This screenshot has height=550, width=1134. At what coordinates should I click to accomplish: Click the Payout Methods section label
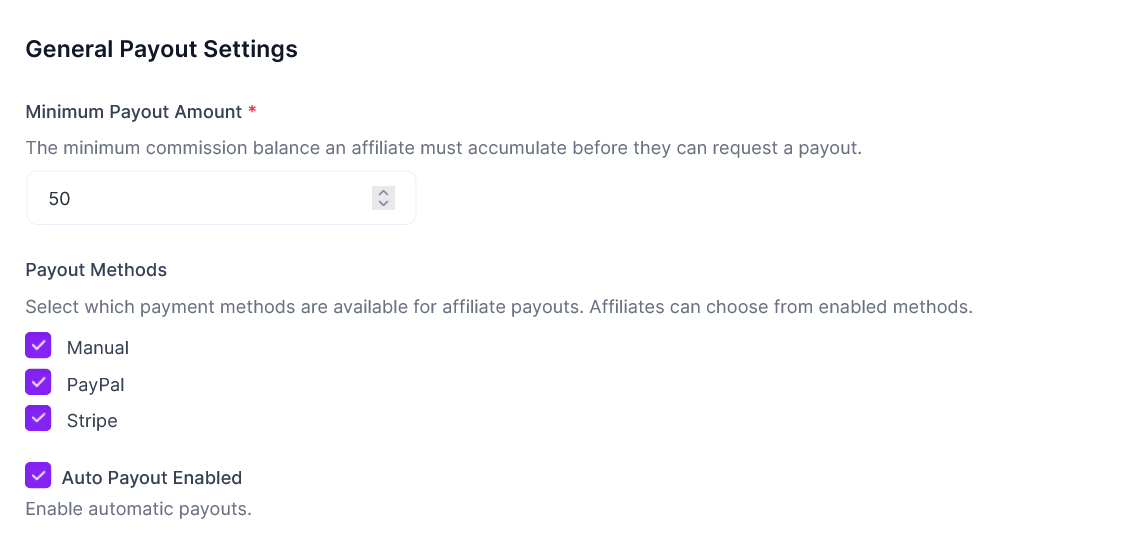point(96,270)
